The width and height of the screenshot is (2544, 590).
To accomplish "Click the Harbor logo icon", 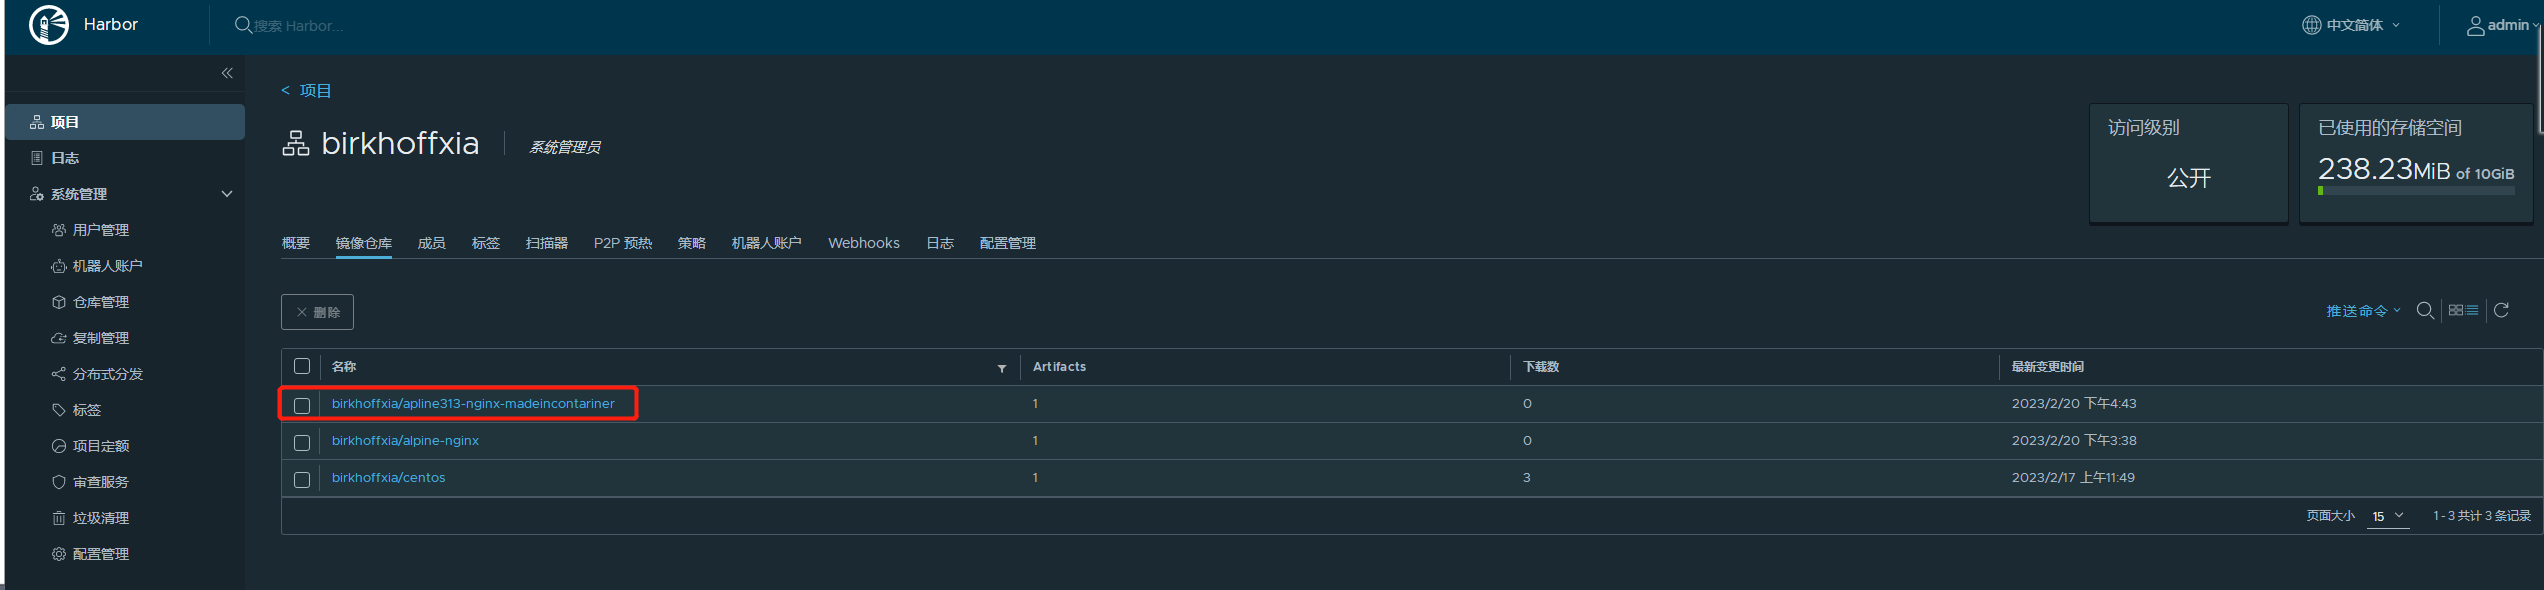I will coord(49,25).
